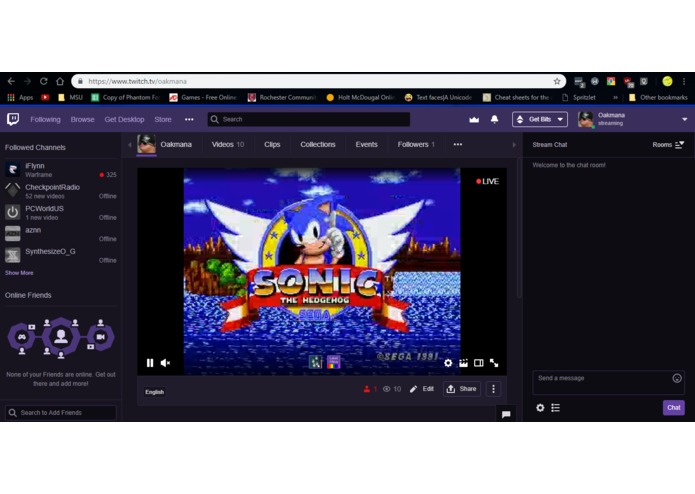The image size is (695, 494).
Task: Open Other bookmarks folder
Action: tap(658, 97)
